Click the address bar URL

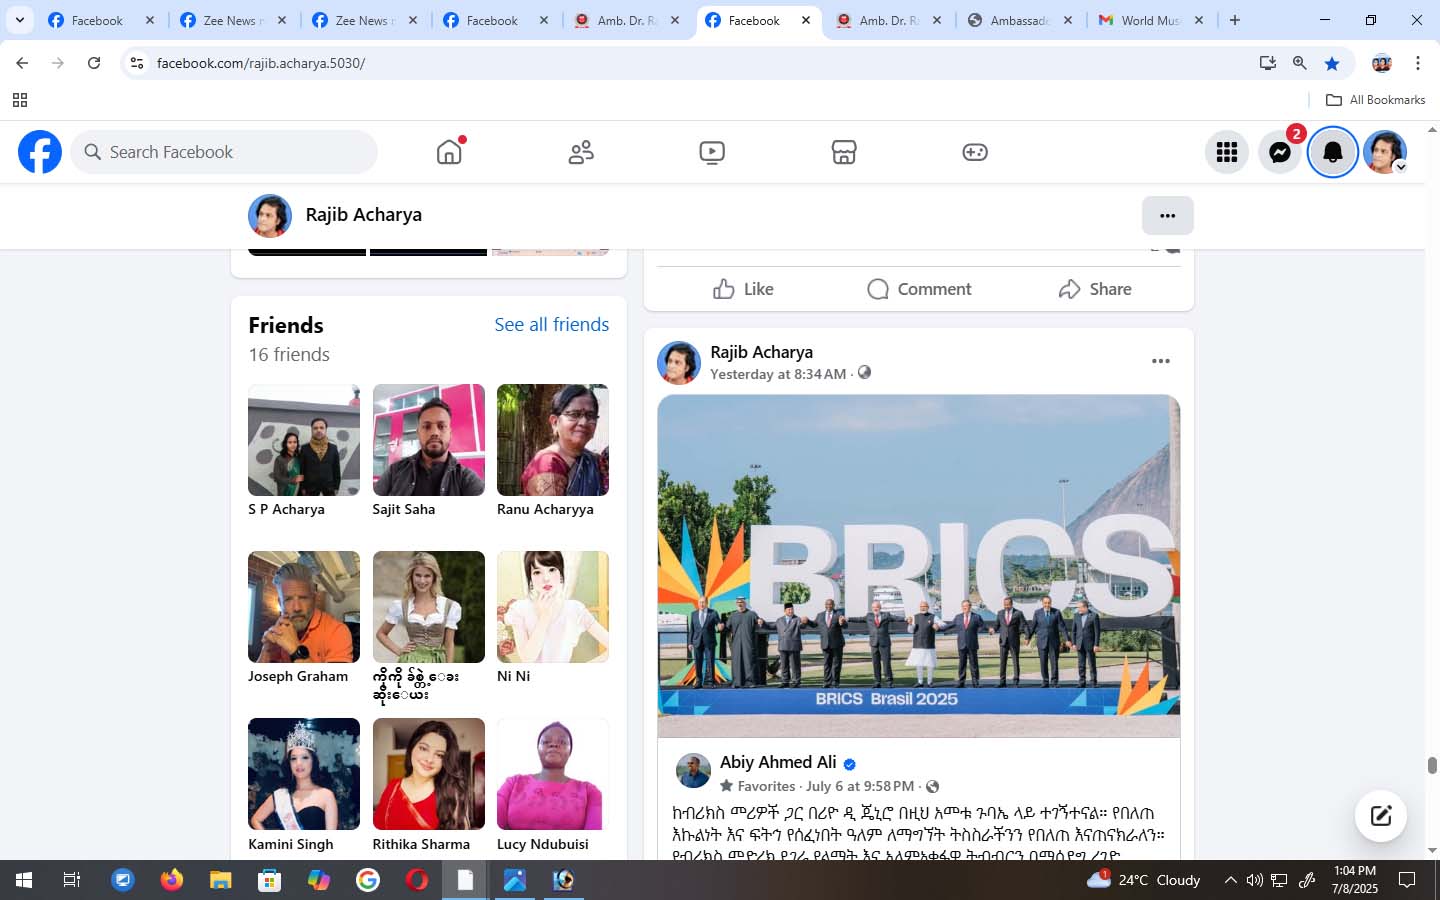coord(261,63)
